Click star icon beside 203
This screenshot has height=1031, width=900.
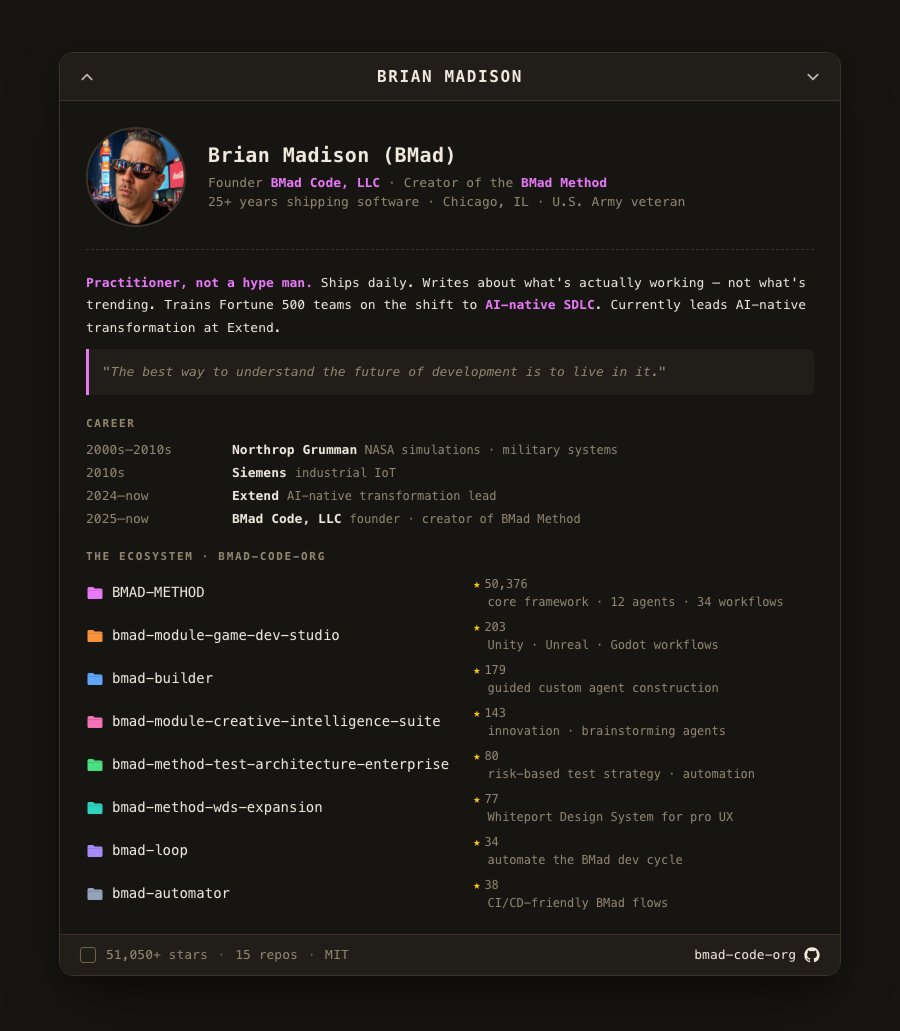pos(477,627)
